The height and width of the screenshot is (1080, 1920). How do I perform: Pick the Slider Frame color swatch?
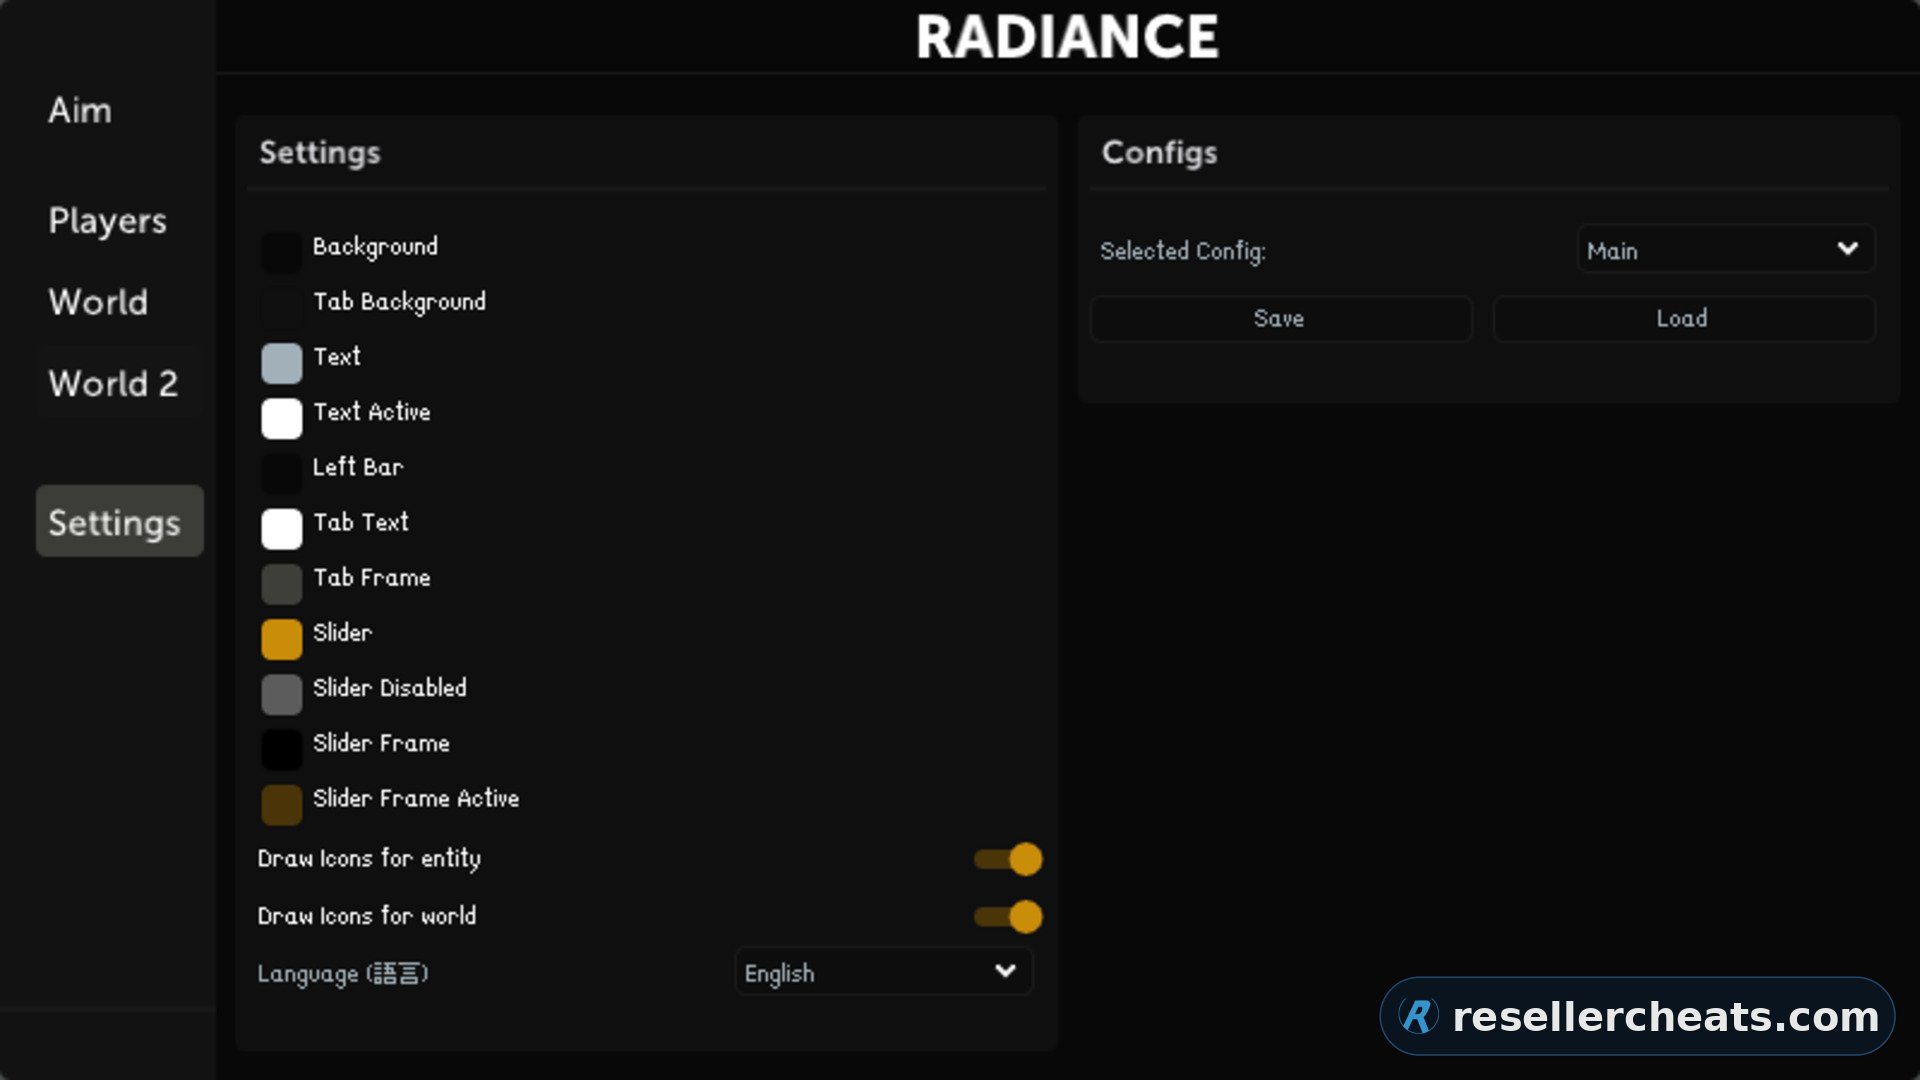click(282, 749)
